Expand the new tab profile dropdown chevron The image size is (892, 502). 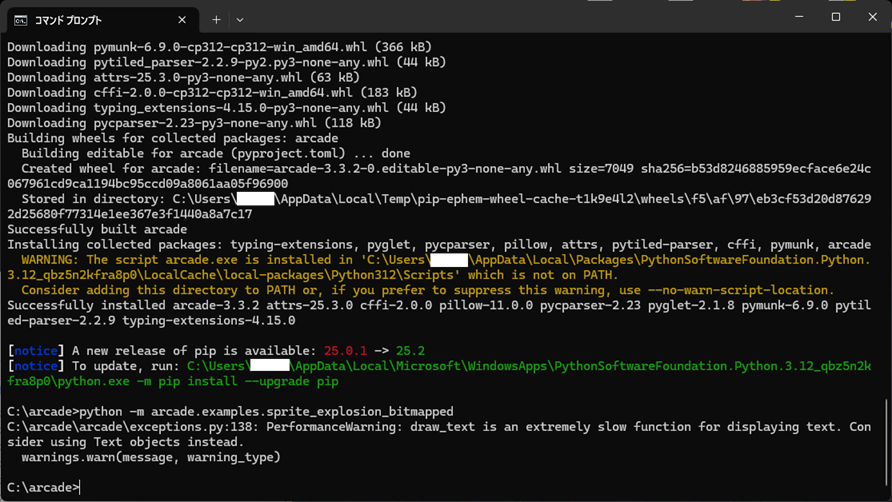click(x=240, y=20)
